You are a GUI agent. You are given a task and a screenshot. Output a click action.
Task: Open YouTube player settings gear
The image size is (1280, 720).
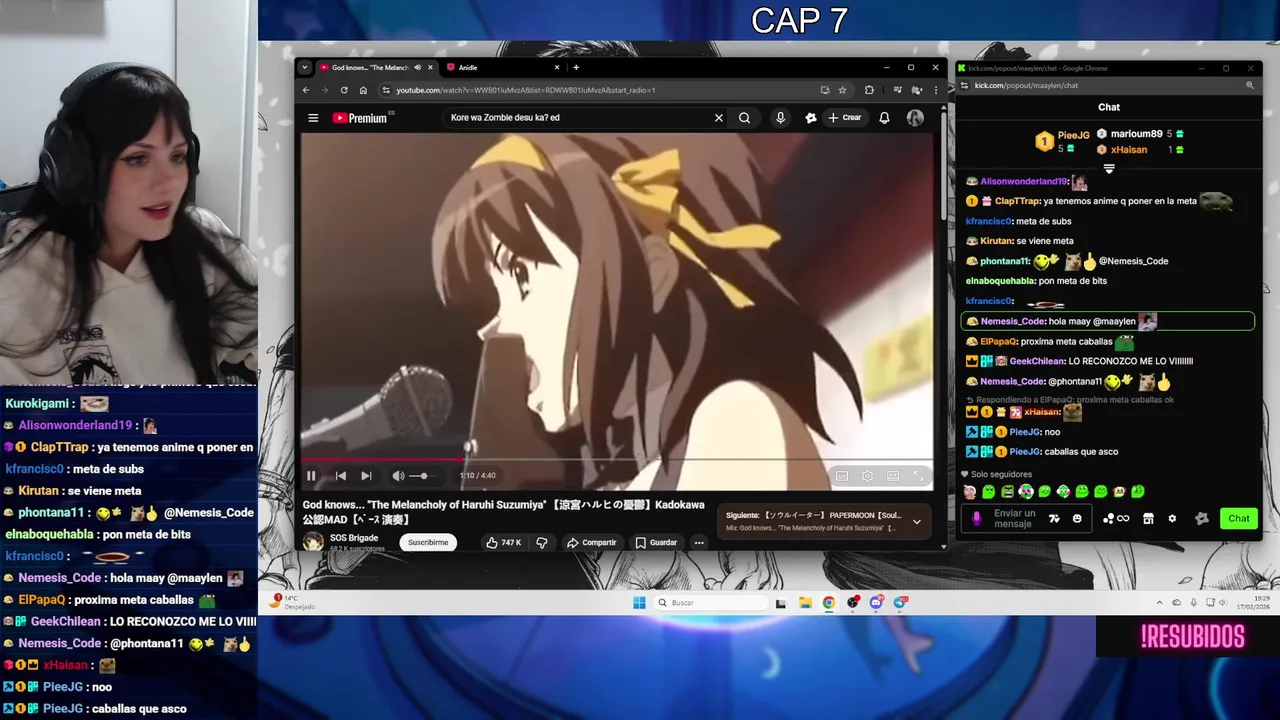click(x=867, y=476)
